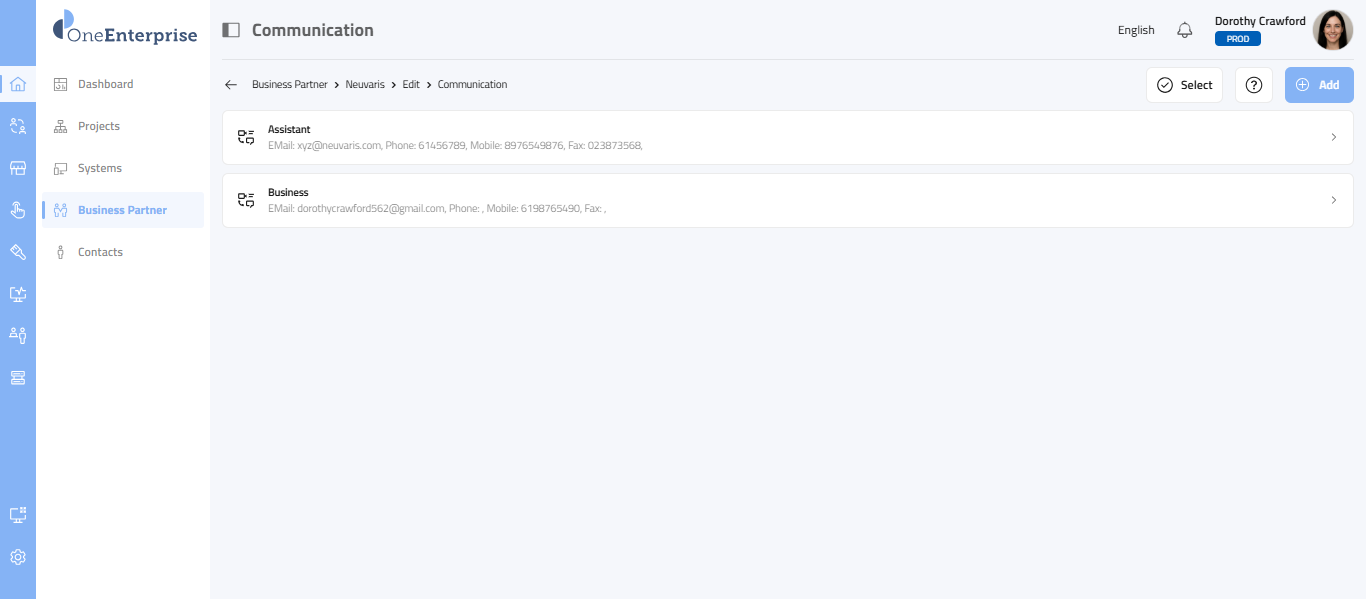This screenshot has height=599, width=1366.
Task: Click the notification bell icon
Action: 1185,30
